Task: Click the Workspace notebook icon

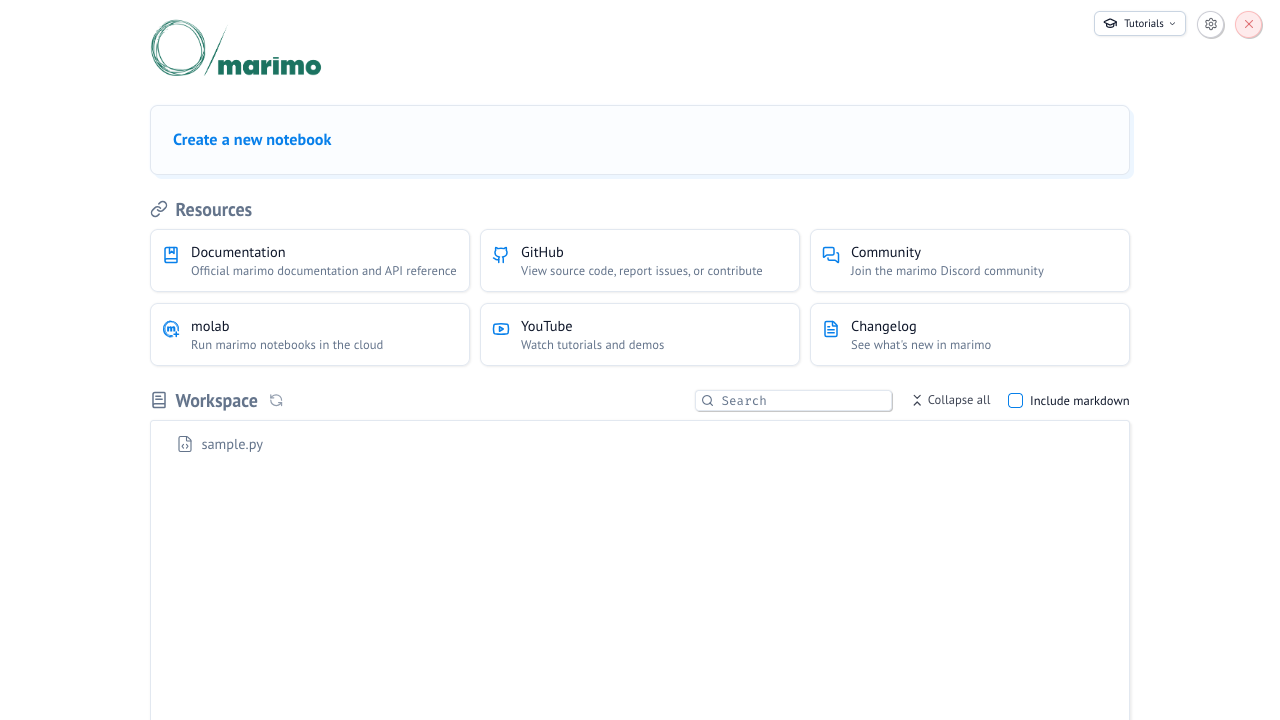Action: [x=159, y=400]
